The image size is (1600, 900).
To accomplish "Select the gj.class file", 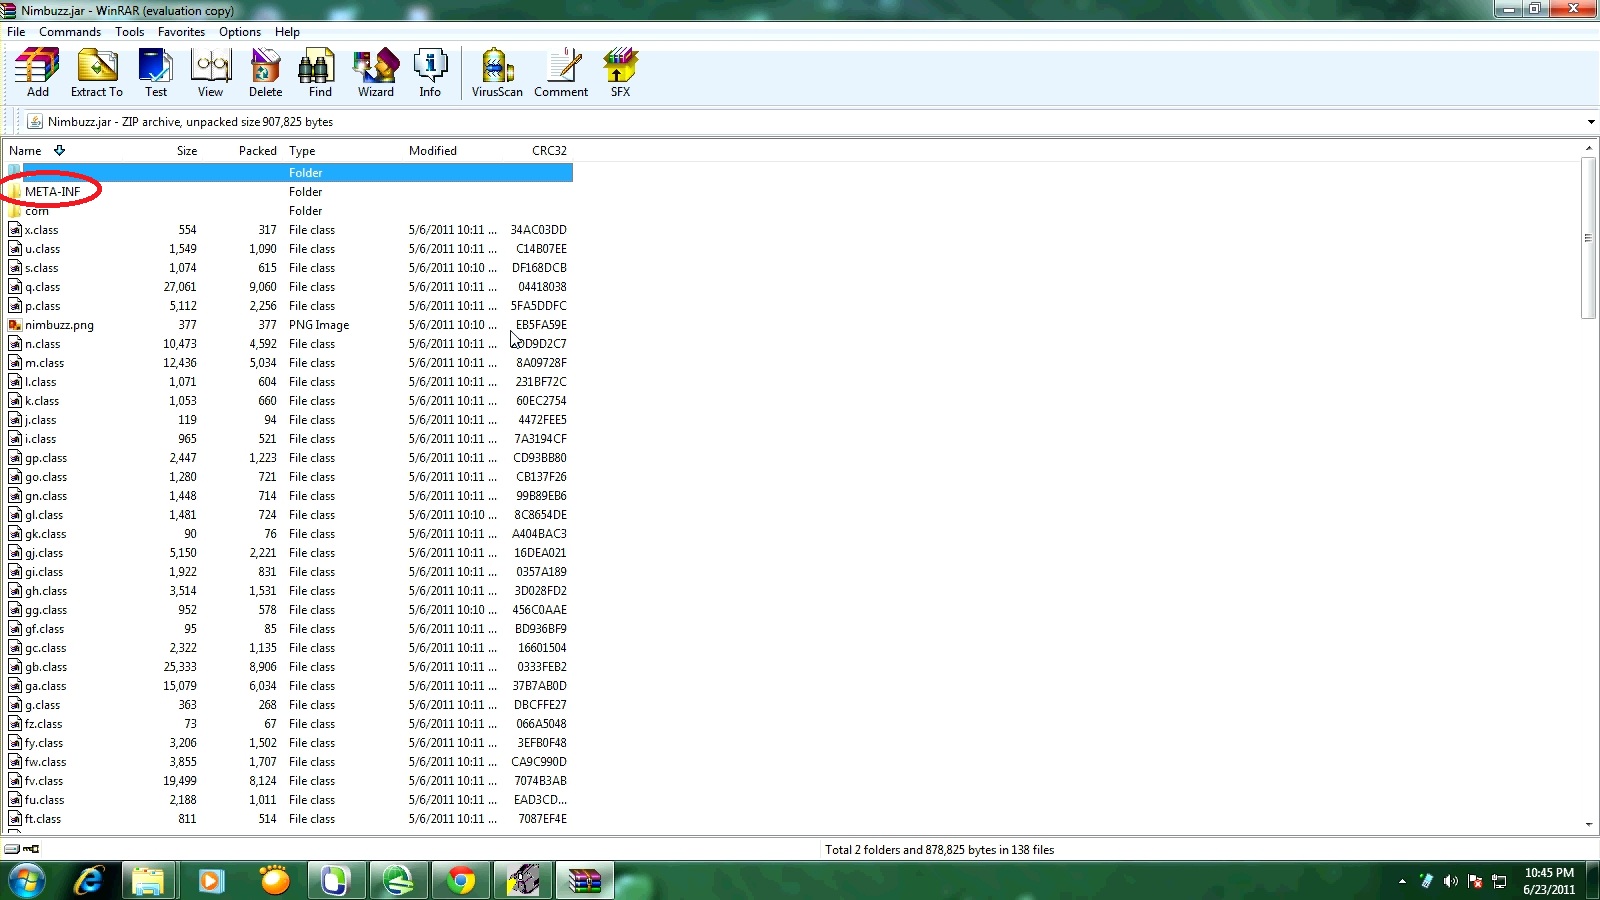I will [44, 553].
